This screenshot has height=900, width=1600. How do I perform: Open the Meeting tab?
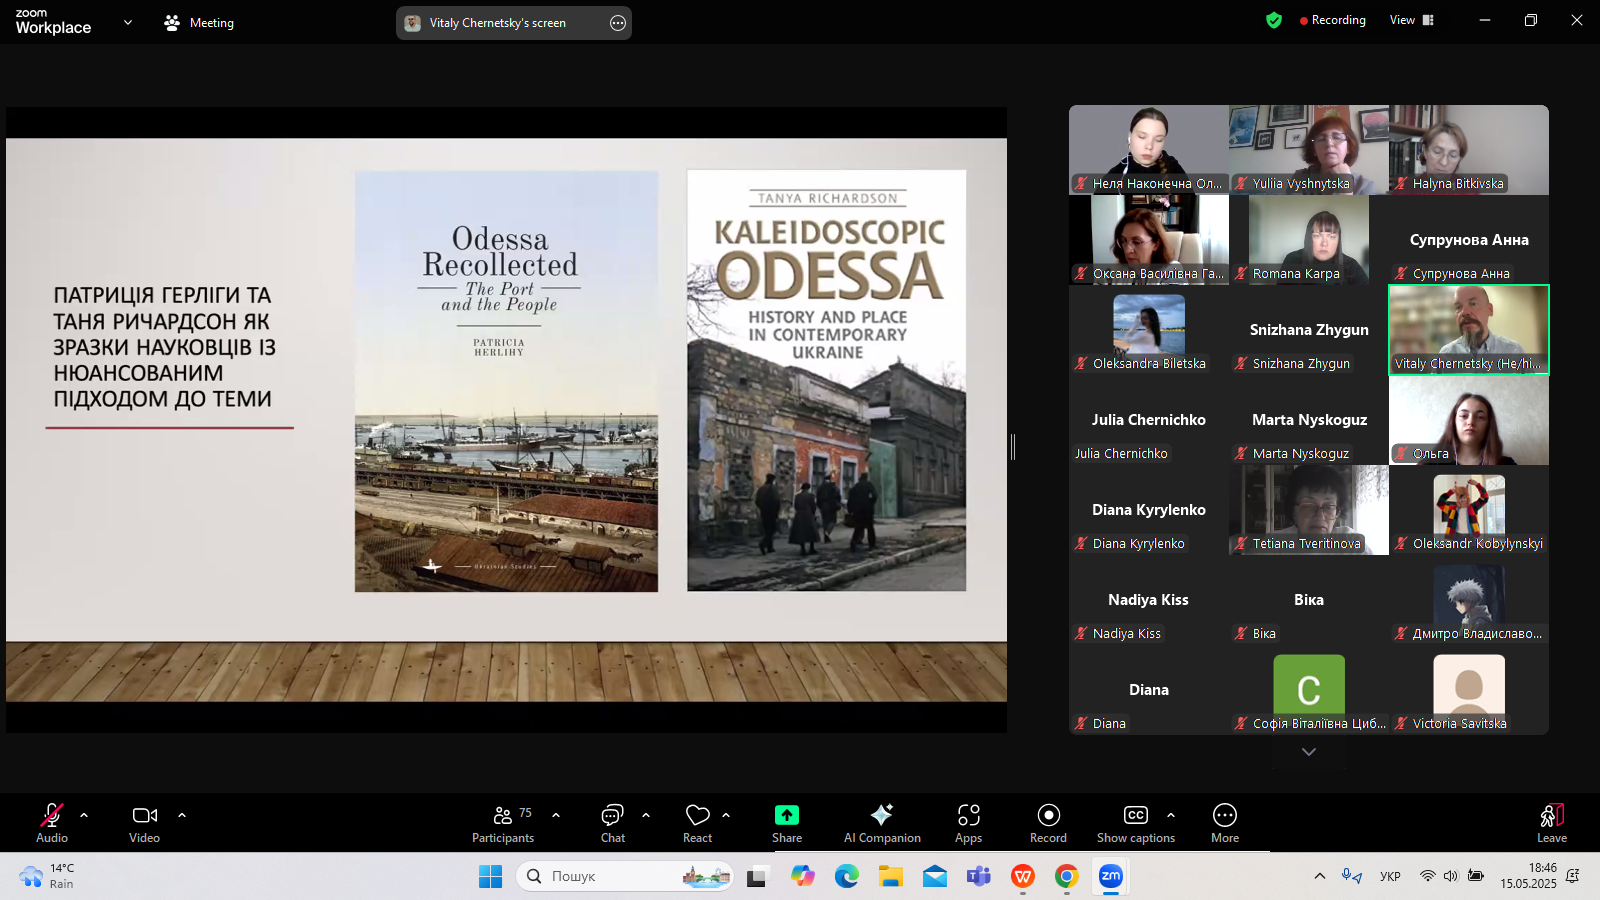click(199, 22)
